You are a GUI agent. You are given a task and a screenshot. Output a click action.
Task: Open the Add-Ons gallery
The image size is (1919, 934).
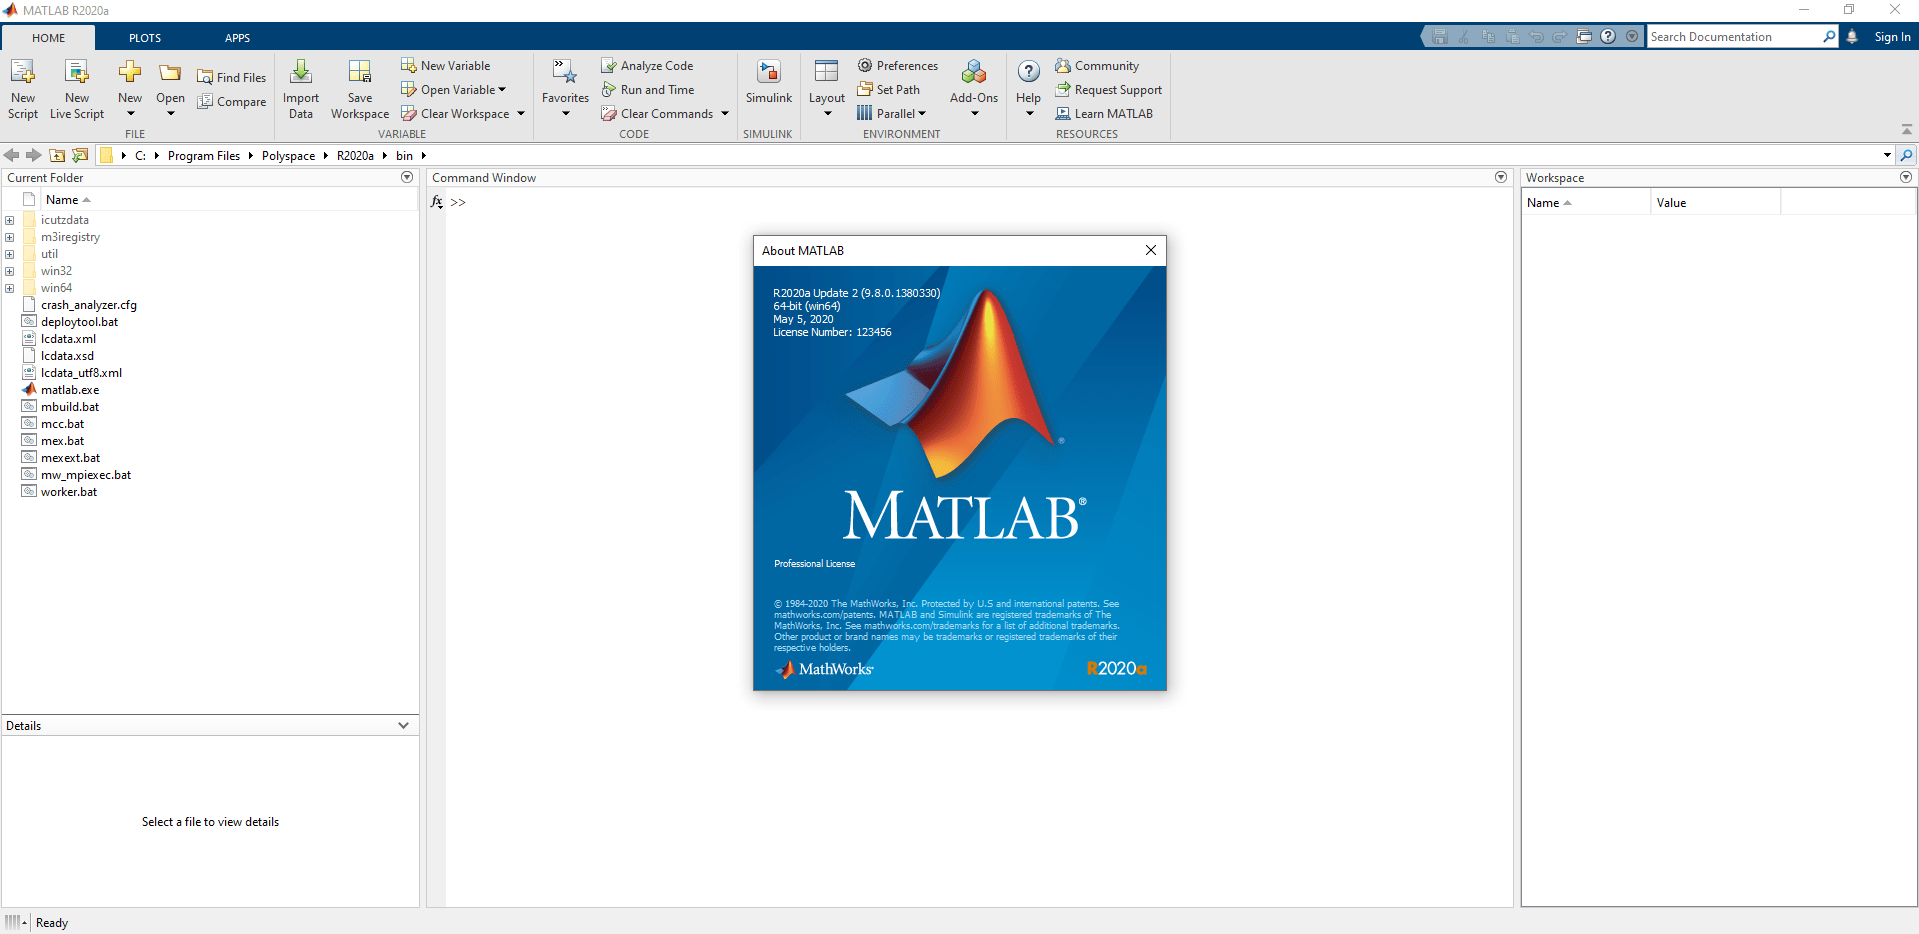[x=973, y=85]
